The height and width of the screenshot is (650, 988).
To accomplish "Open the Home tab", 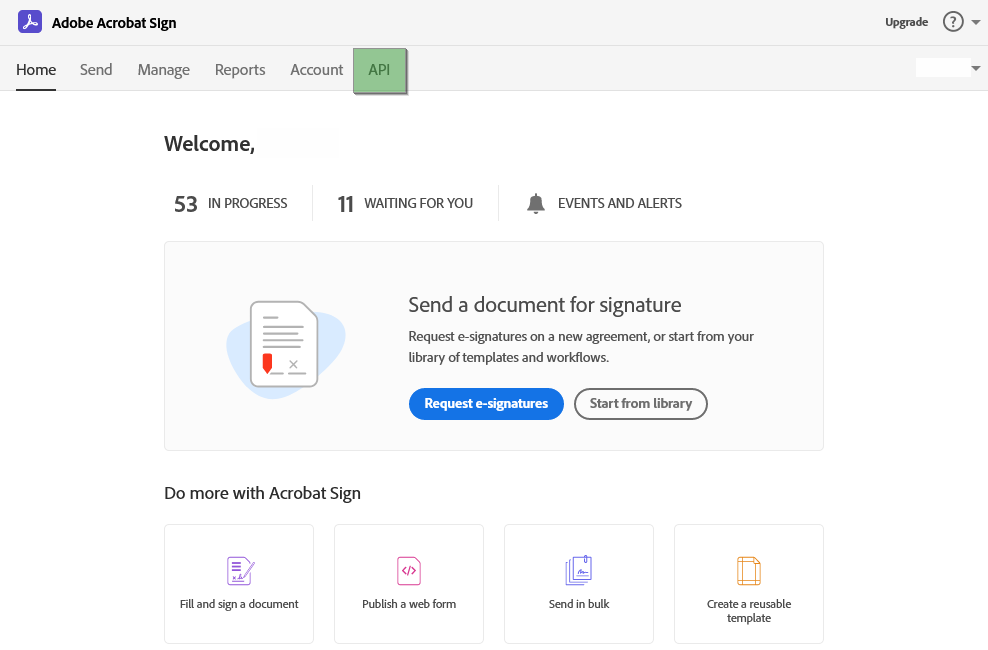I will (x=36, y=69).
